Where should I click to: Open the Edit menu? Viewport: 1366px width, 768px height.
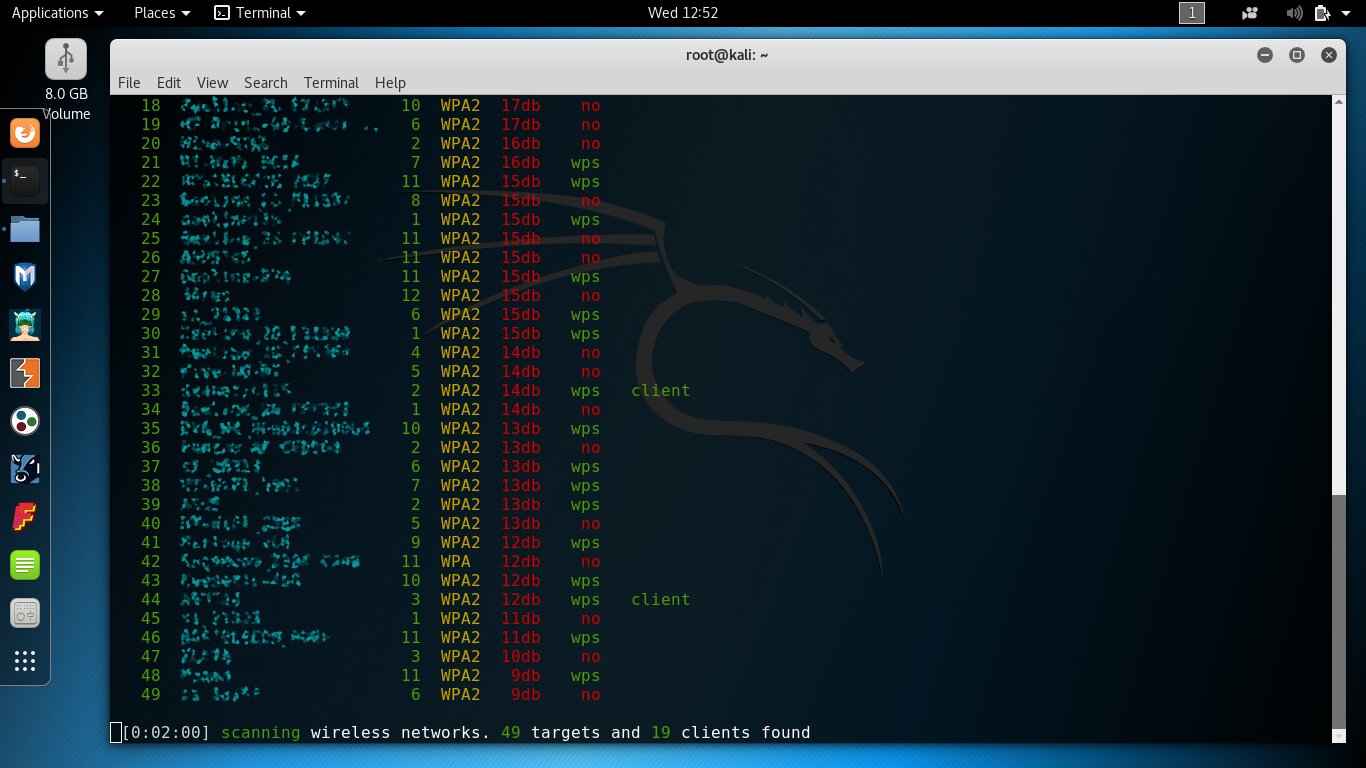(x=169, y=83)
